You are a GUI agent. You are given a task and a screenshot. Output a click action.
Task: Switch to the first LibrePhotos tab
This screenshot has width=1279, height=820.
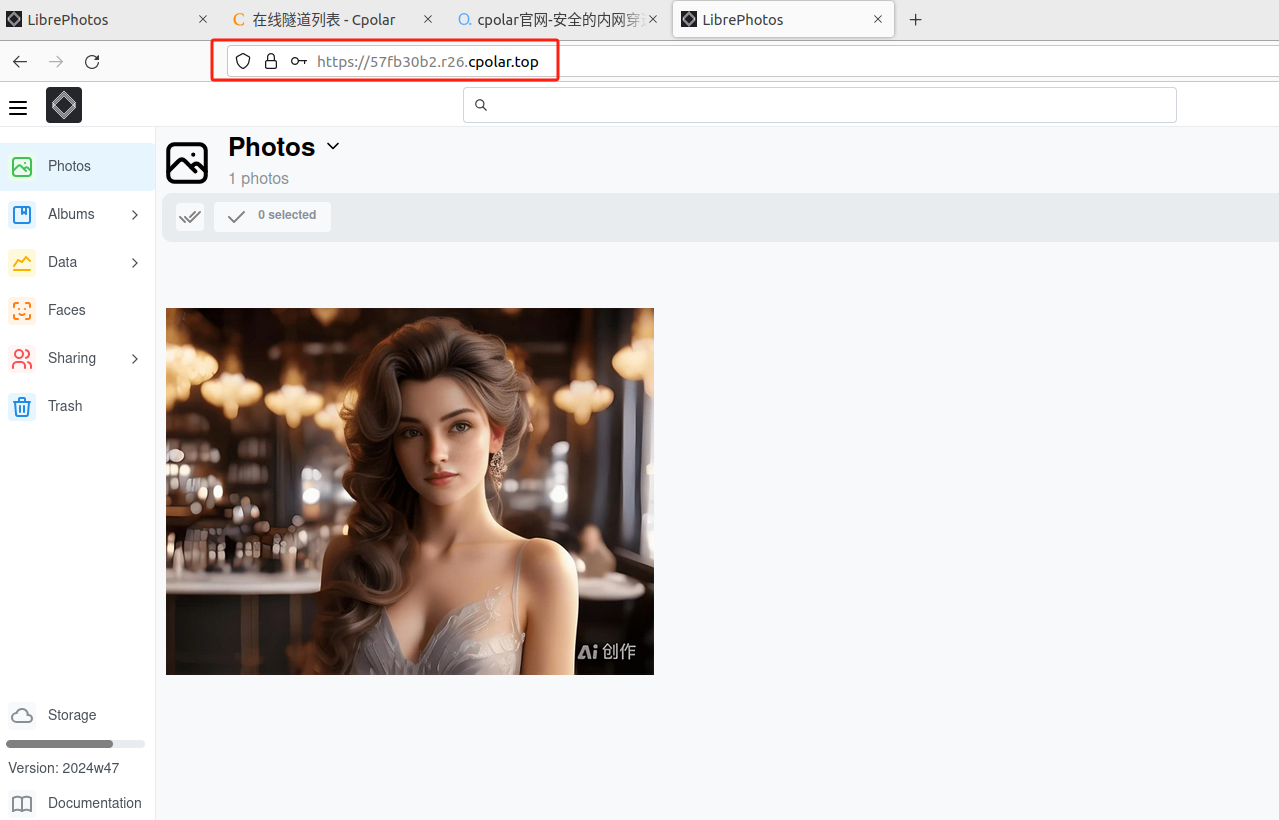click(109, 20)
